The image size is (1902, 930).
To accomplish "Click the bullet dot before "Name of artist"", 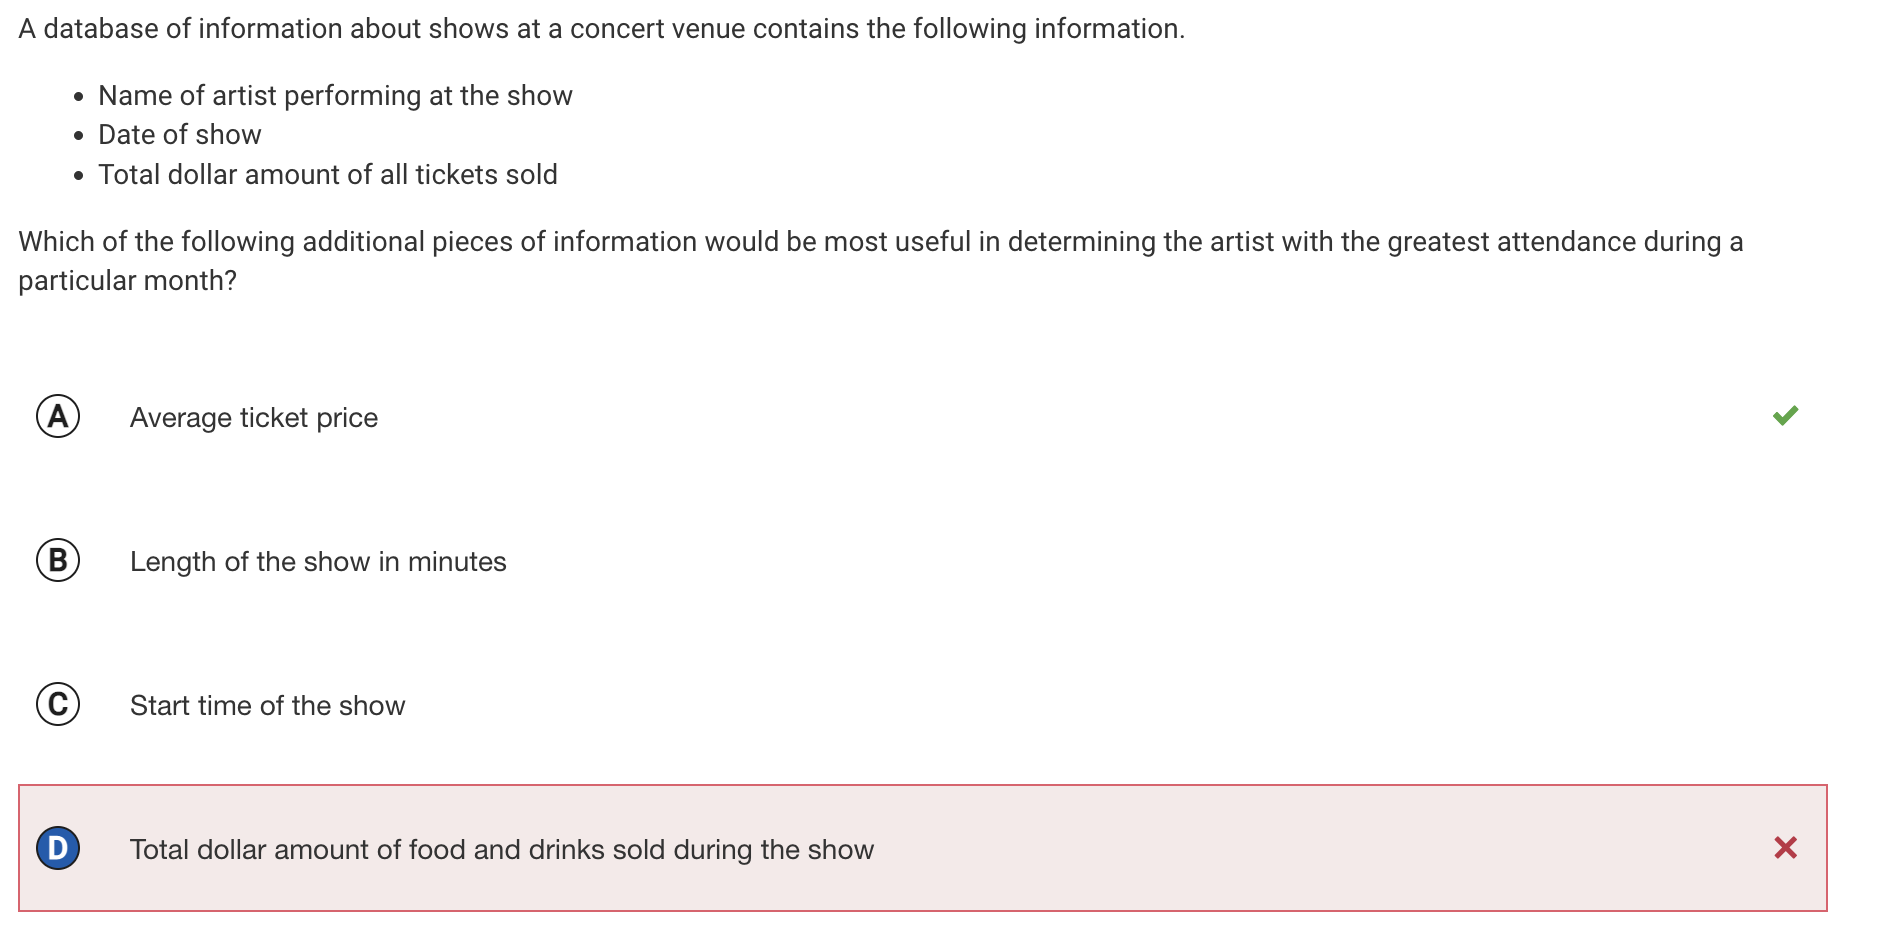I will (79, 97).
